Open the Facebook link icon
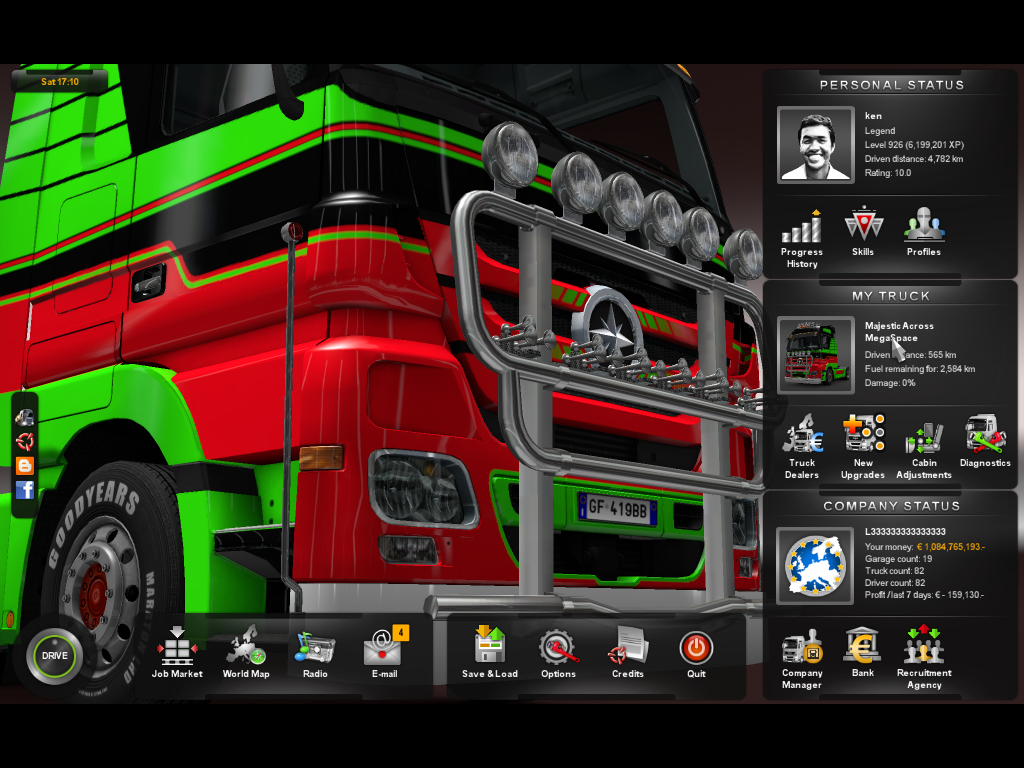Screen dimensions: 1024x768 [x=25, y=490]
